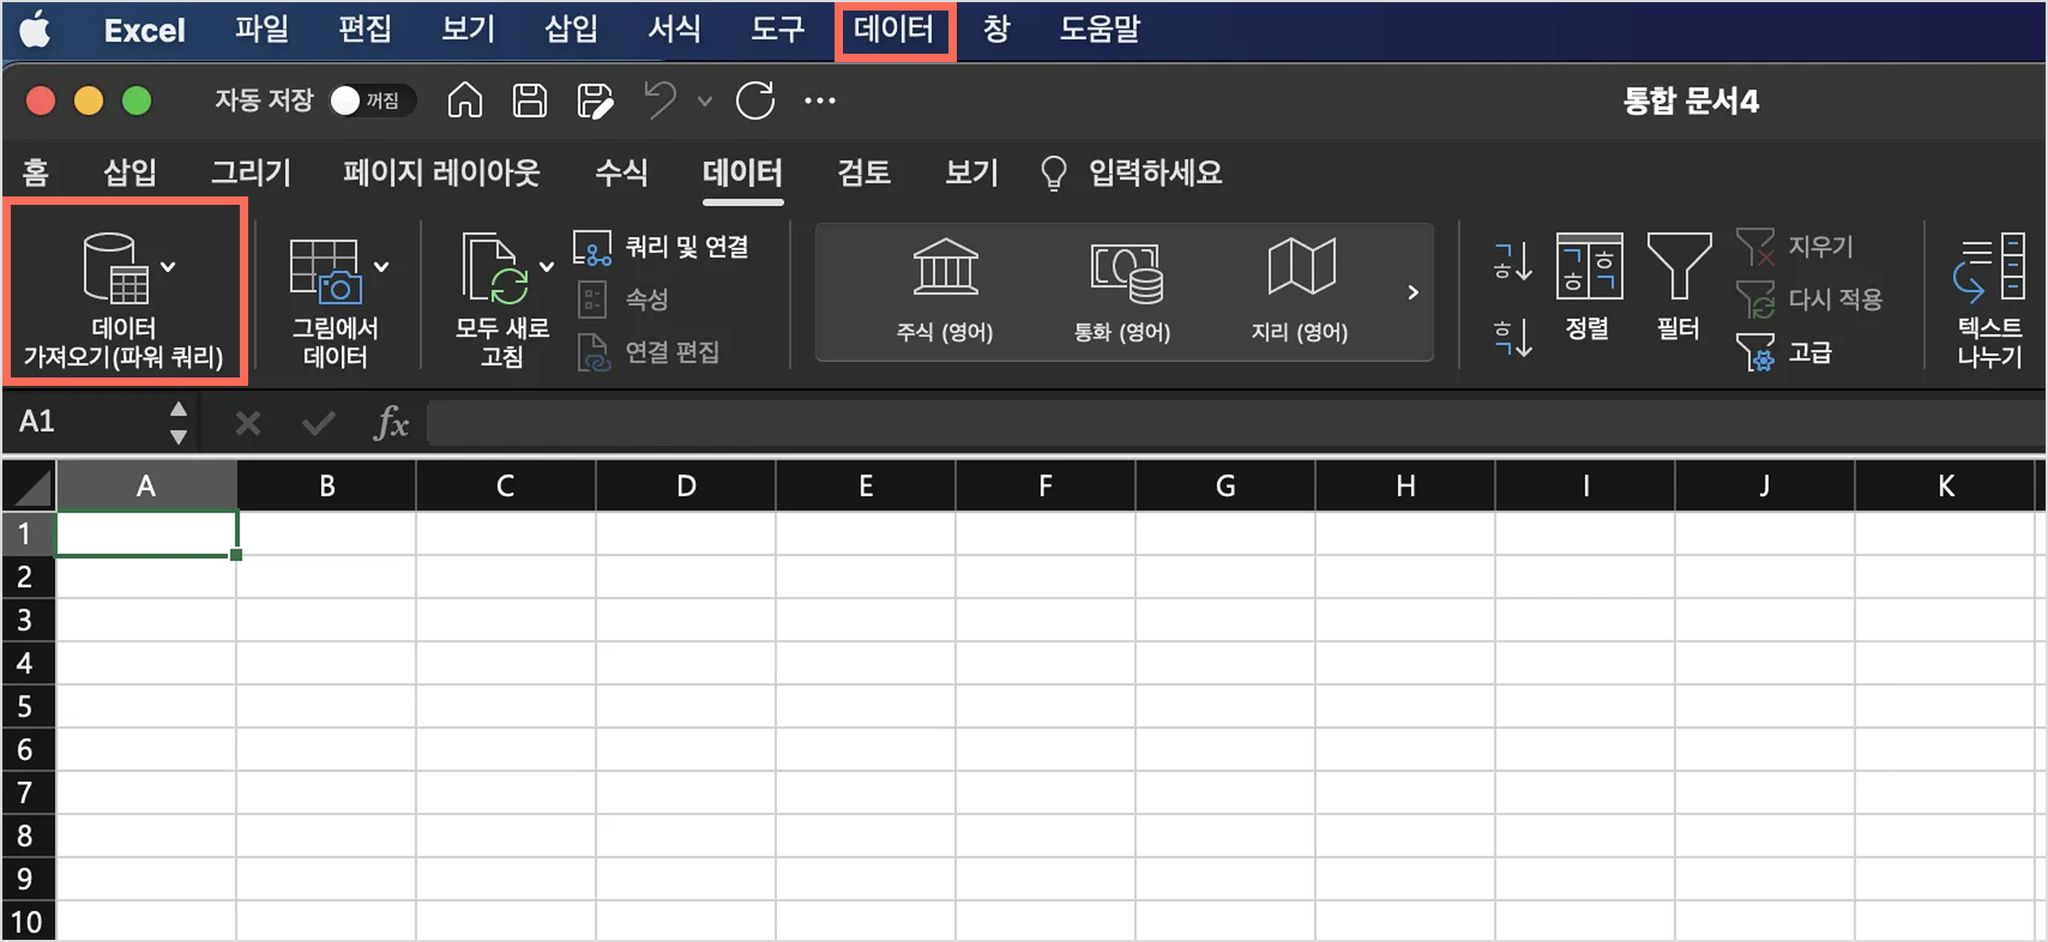Image resolution: width=2048 pixels, height=942 pixels.
Task: Click the 모두 새로 고침 refresh icon
Action: coord(496,268)
